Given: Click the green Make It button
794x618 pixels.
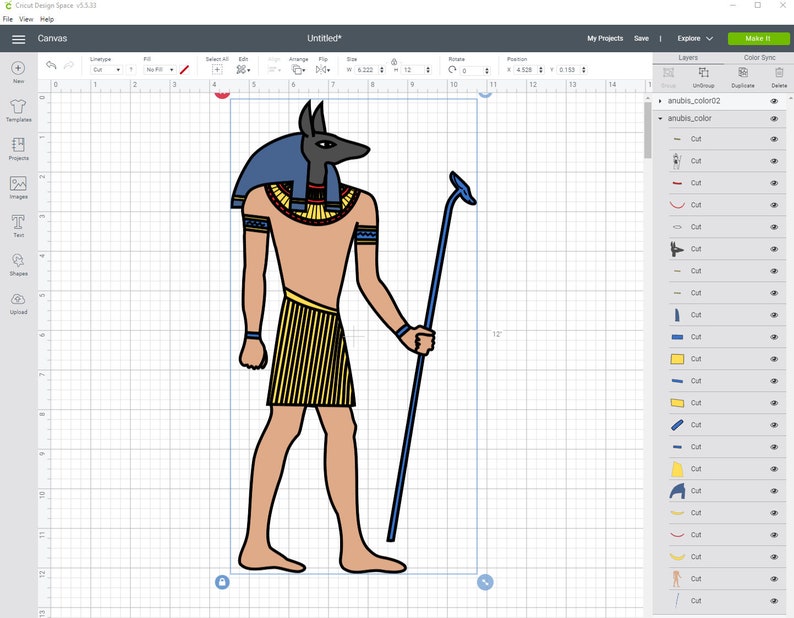Looking at the screenshot, I should pos(758,38).
